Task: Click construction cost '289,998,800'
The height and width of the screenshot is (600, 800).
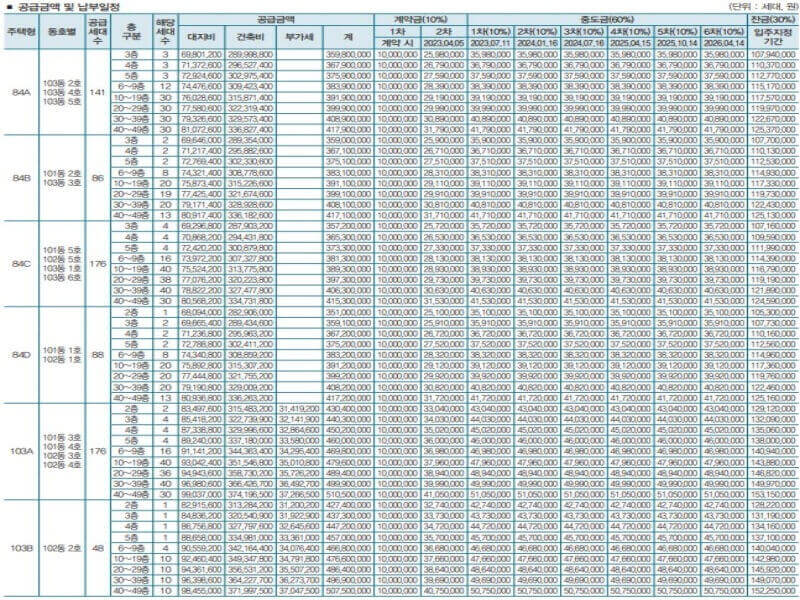Action: coord(249,55)
